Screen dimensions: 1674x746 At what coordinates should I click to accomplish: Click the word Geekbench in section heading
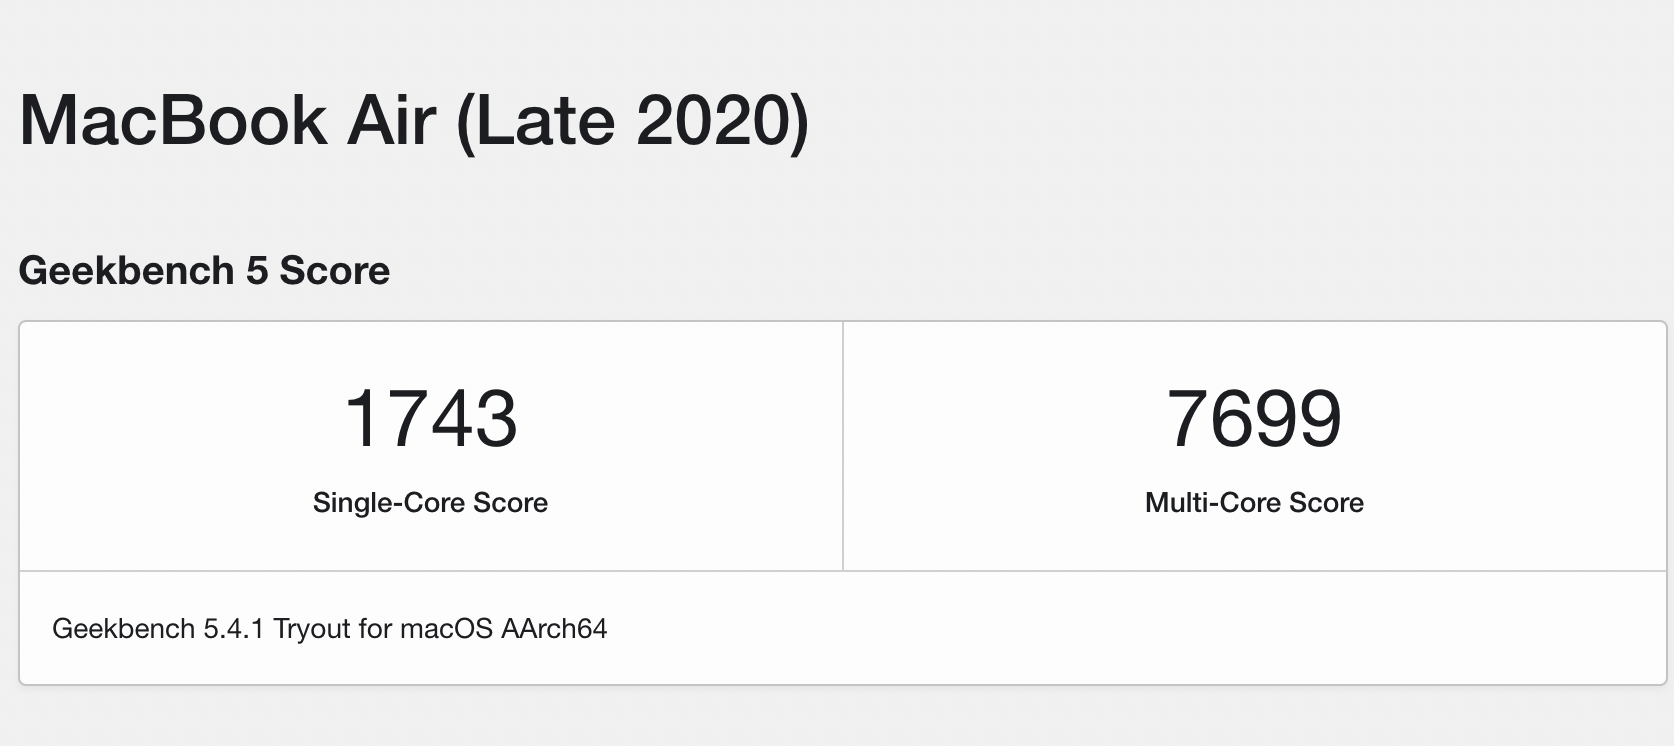127,271
